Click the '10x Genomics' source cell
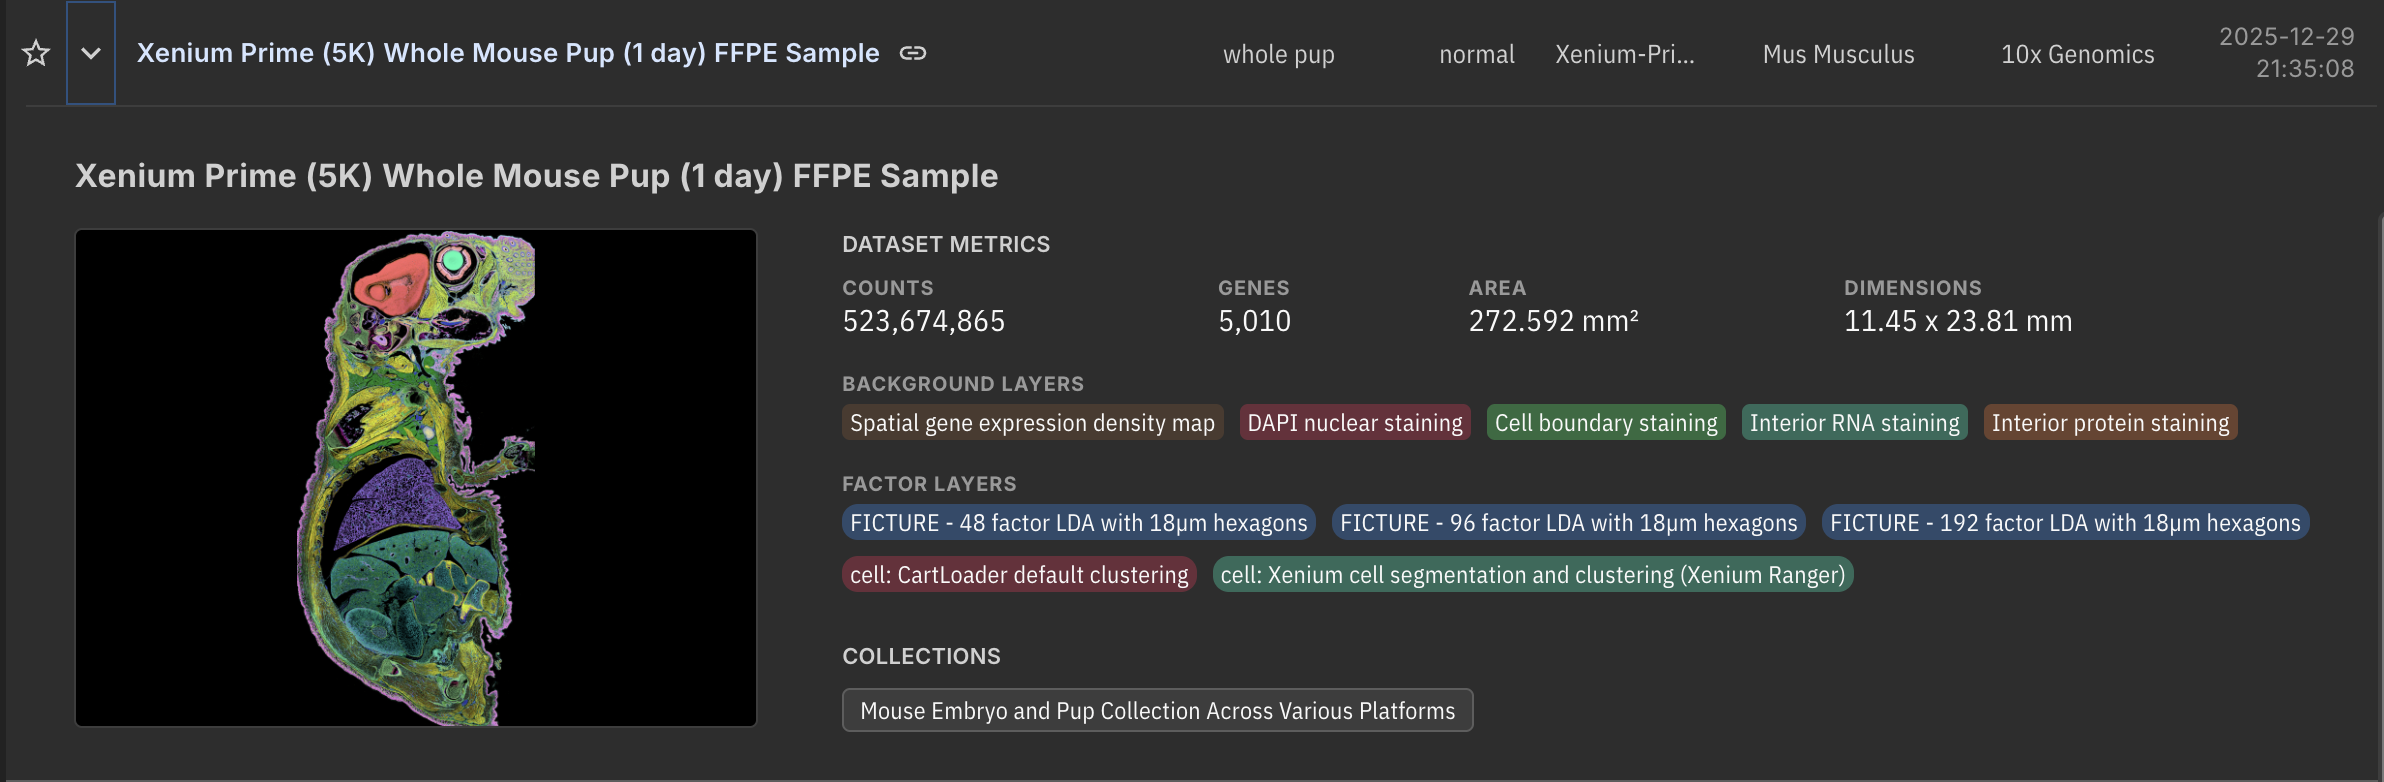The image size is (2384, 782). coord(2078,54)
